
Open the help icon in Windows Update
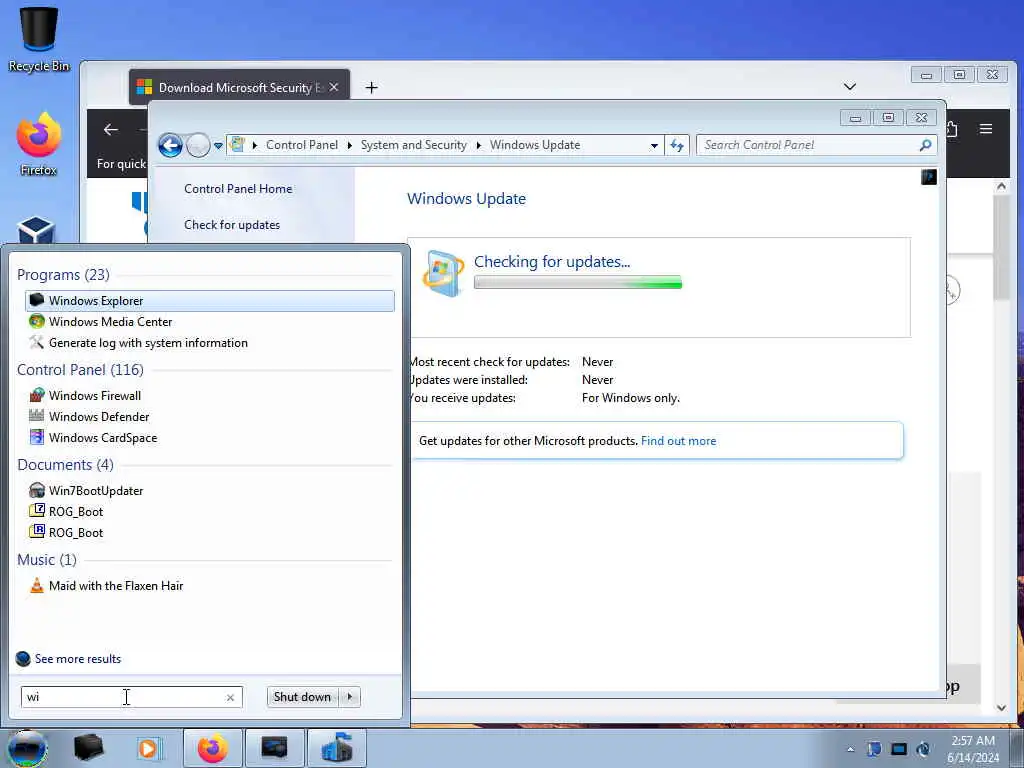929,177
